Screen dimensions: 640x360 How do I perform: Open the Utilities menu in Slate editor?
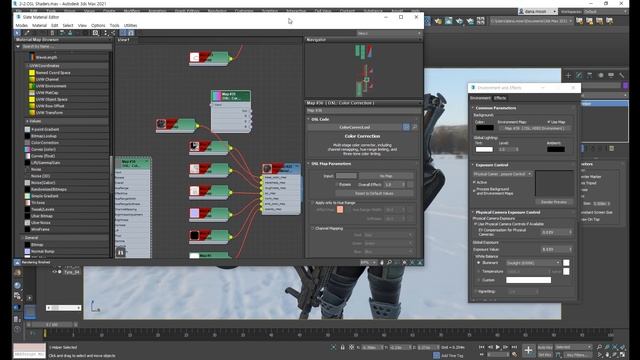point(131,25)
